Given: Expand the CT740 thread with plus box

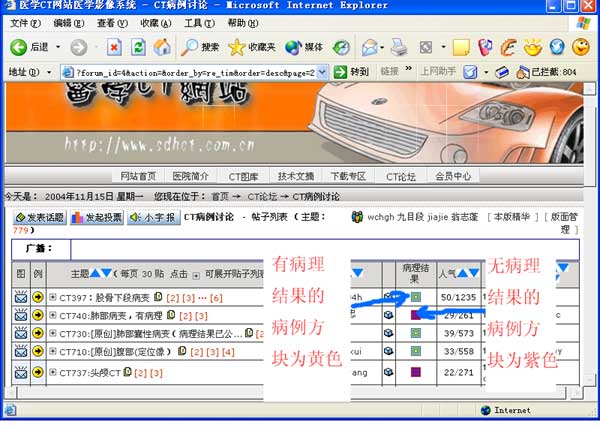Looking at the screenshot, I should 53,315.
